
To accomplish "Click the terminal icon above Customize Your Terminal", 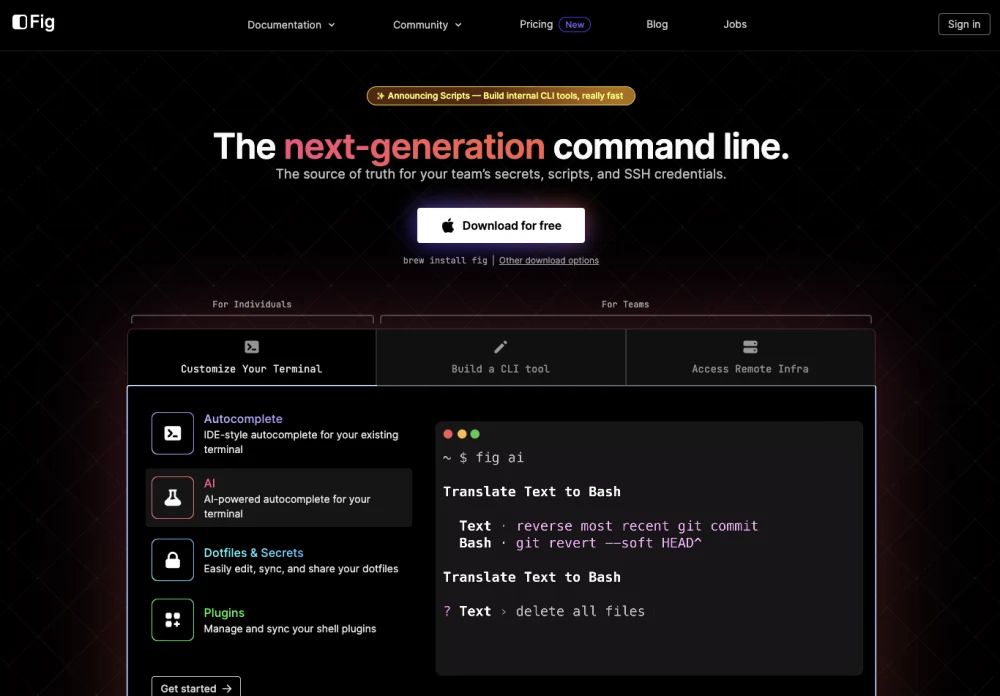I will coord(252,347).
